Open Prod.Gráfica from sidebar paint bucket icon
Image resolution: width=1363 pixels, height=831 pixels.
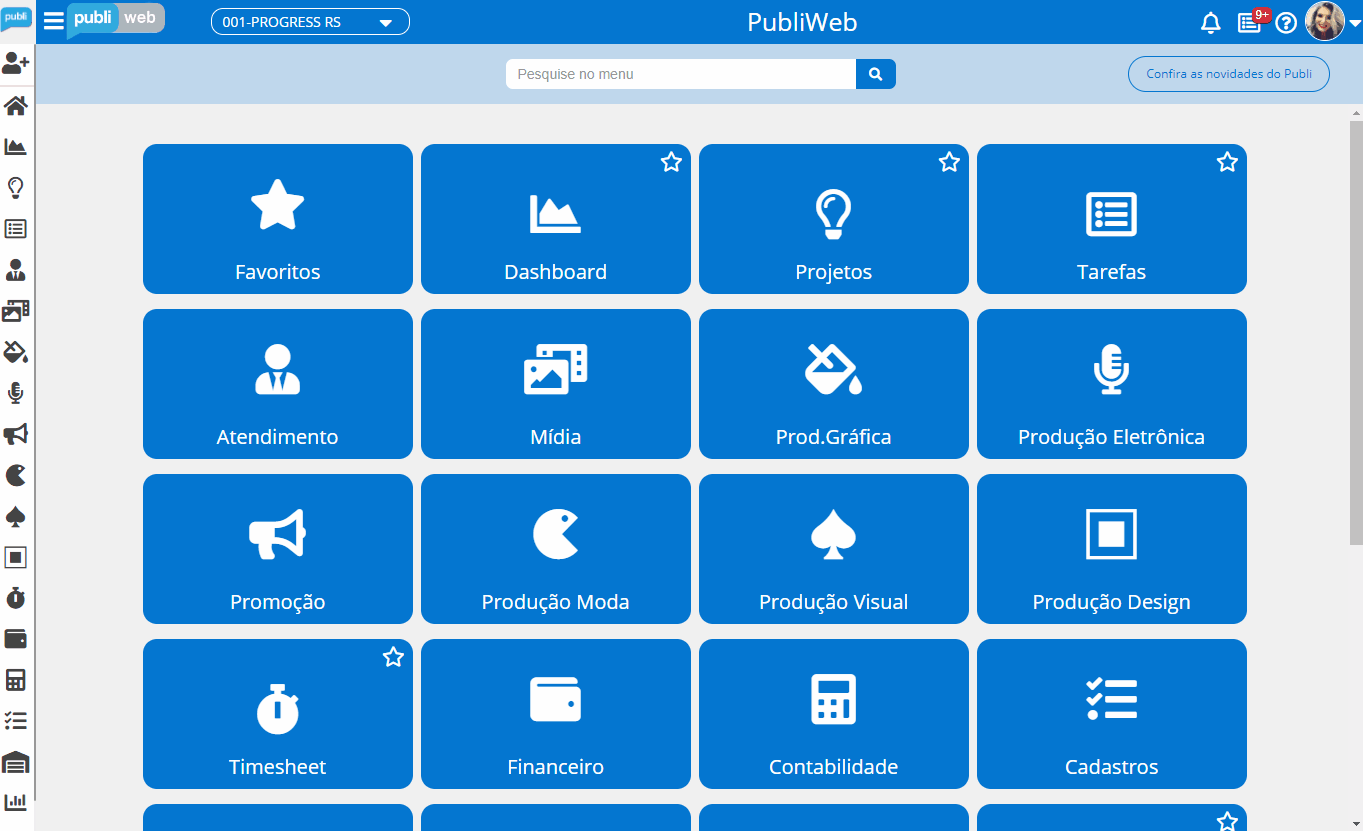pos(16,351)
